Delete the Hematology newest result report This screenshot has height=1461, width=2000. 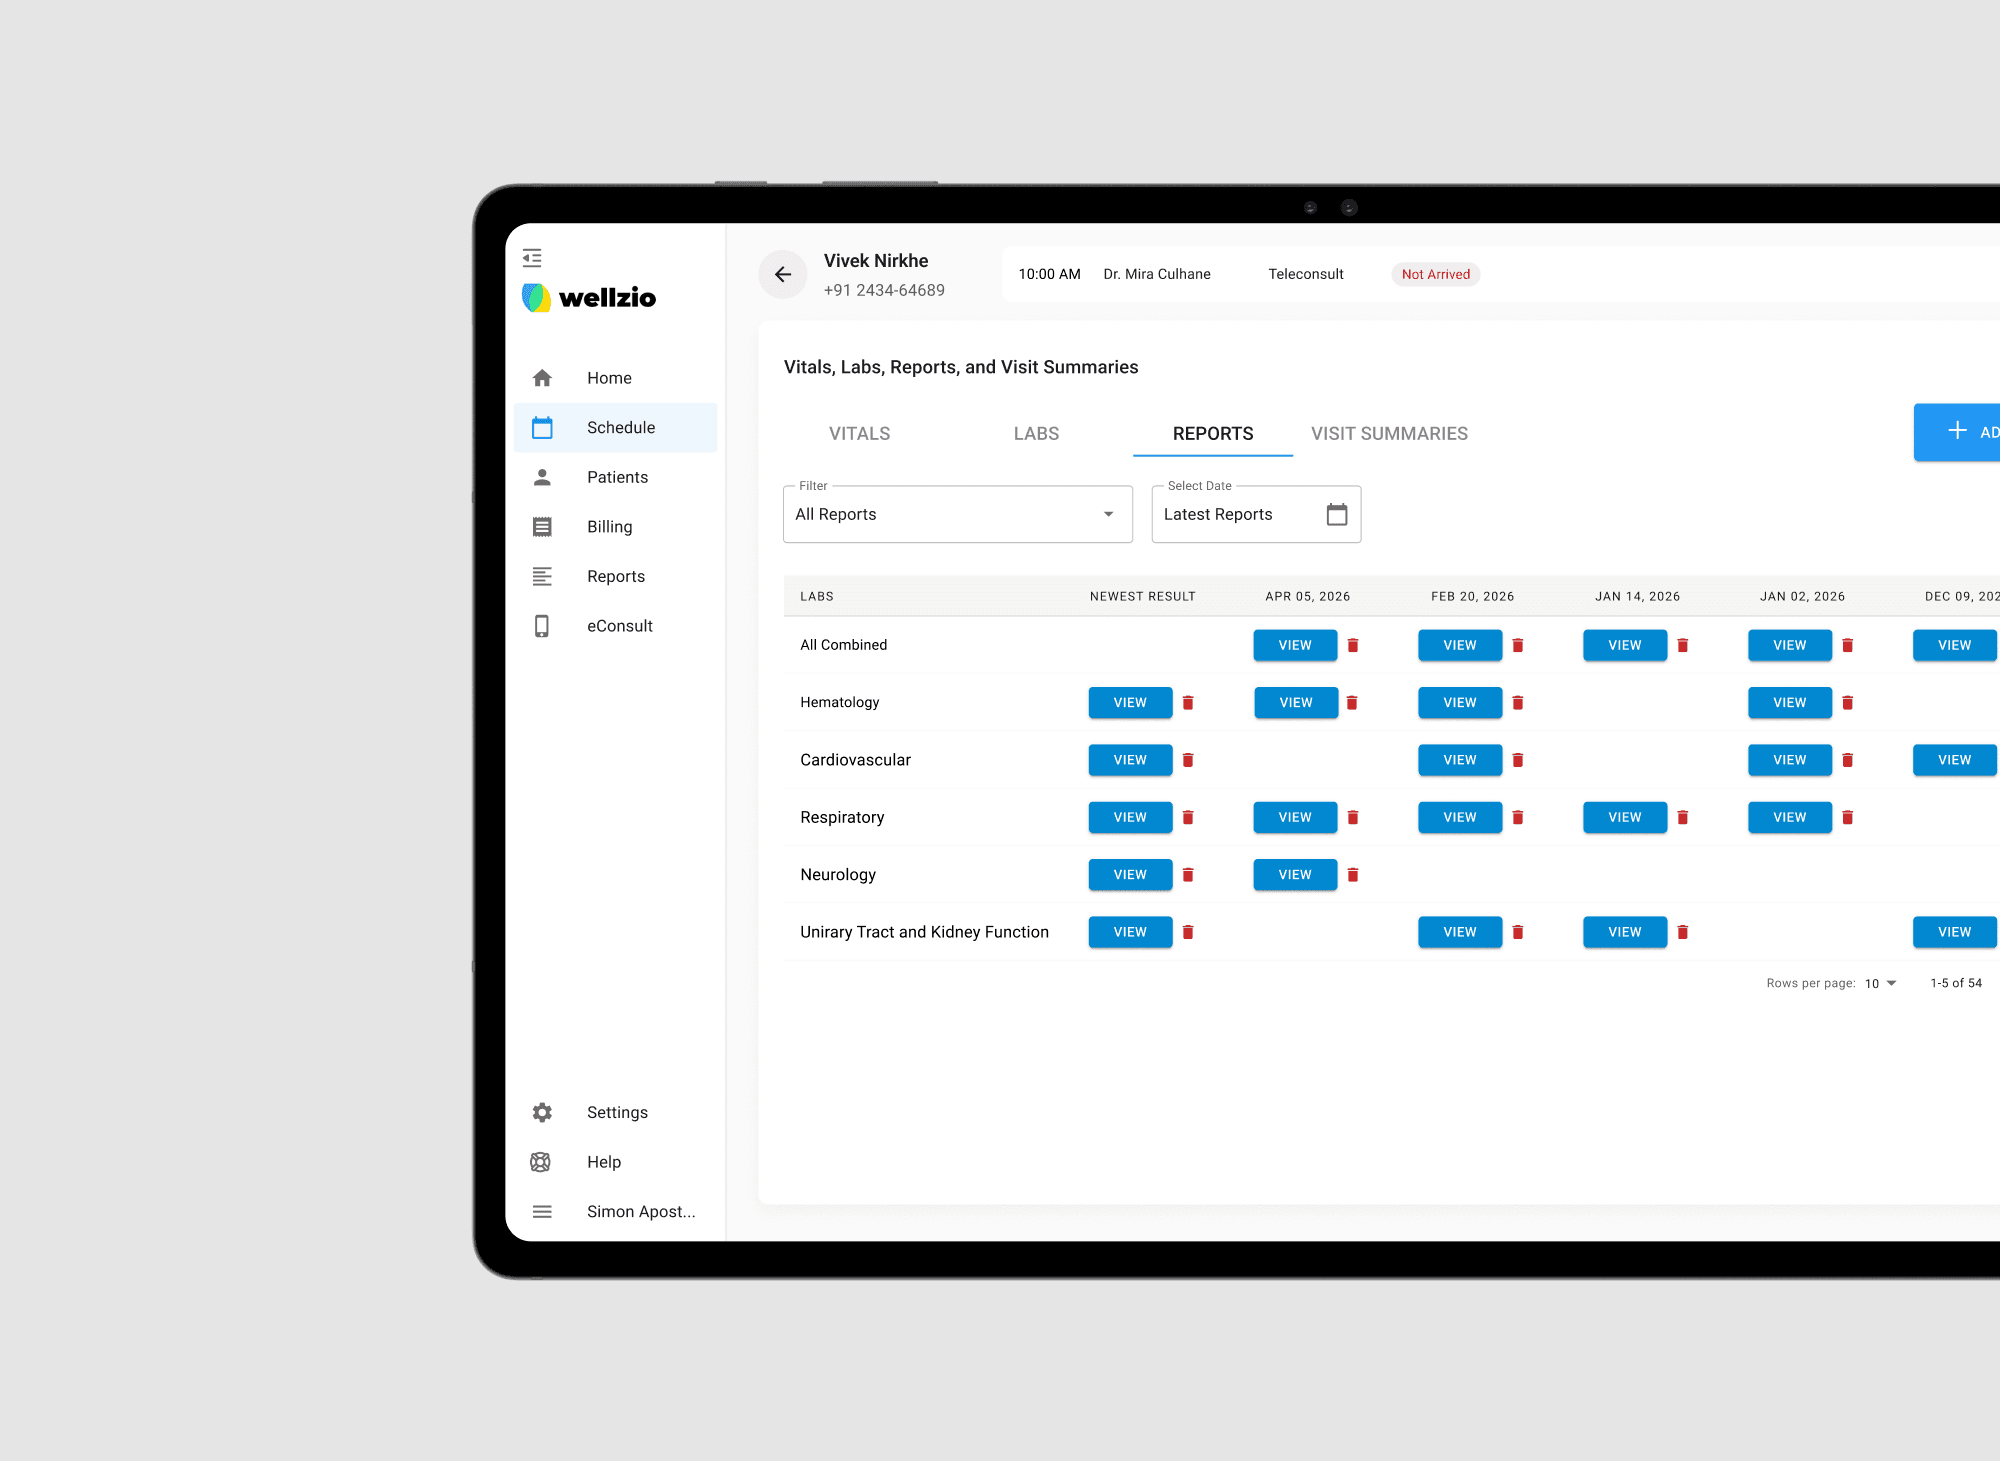pyautogui.click(x=1188, y=703)
